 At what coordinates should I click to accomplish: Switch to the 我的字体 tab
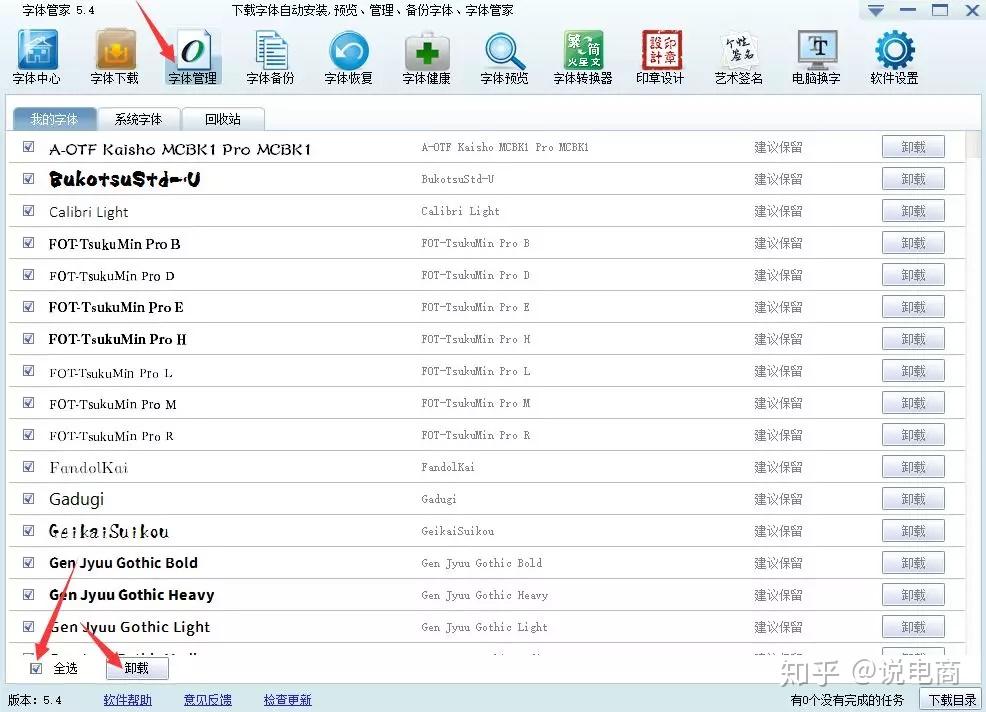click(x=55, y=119)
